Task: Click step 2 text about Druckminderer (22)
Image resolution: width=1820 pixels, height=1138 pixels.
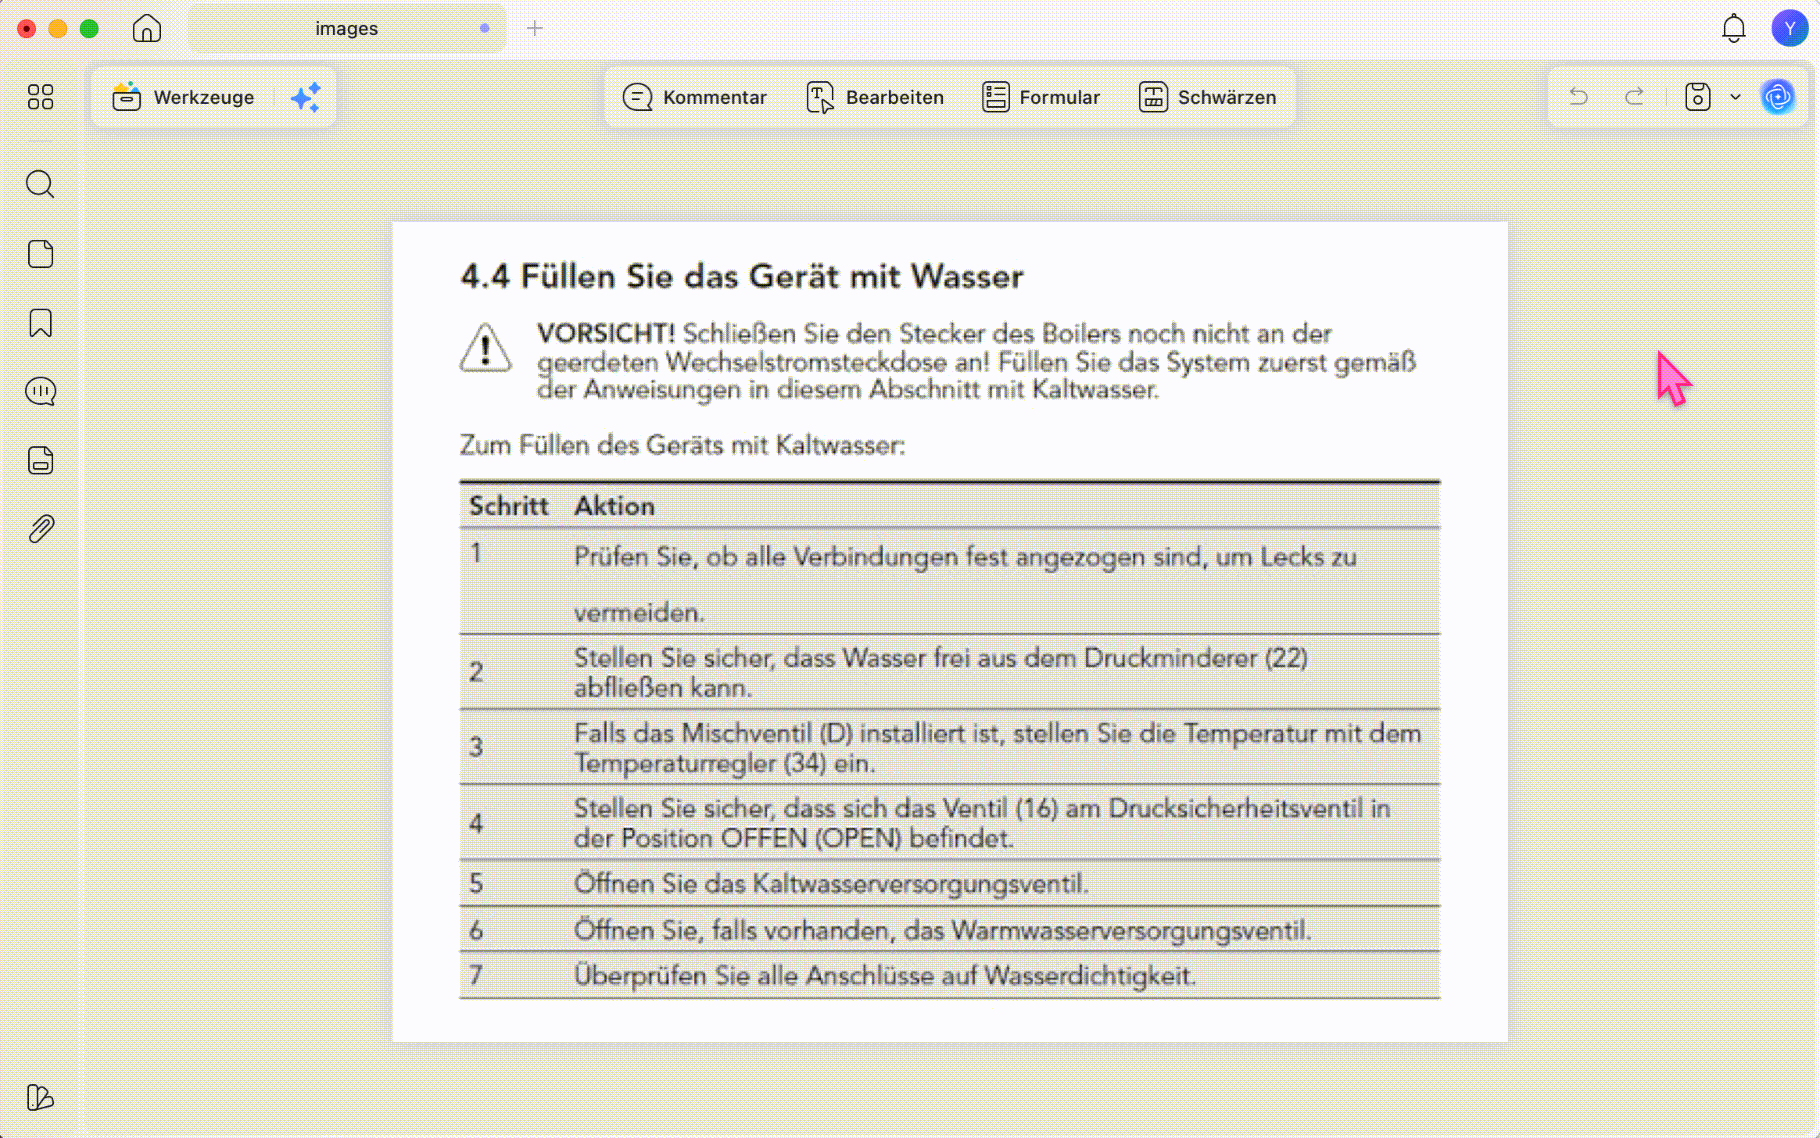Action: point(941,672)
